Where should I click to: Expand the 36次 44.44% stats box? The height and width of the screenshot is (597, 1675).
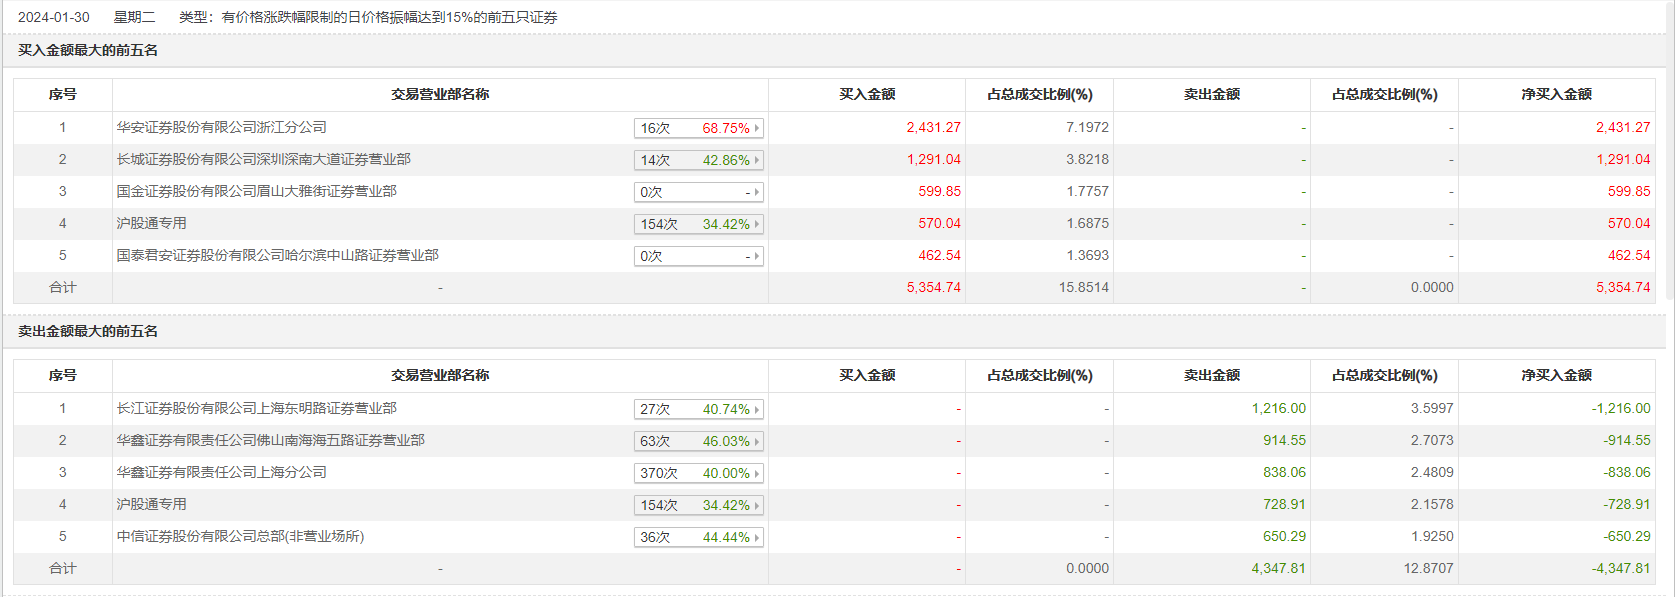pyautogui.click(x=698, y=537)
